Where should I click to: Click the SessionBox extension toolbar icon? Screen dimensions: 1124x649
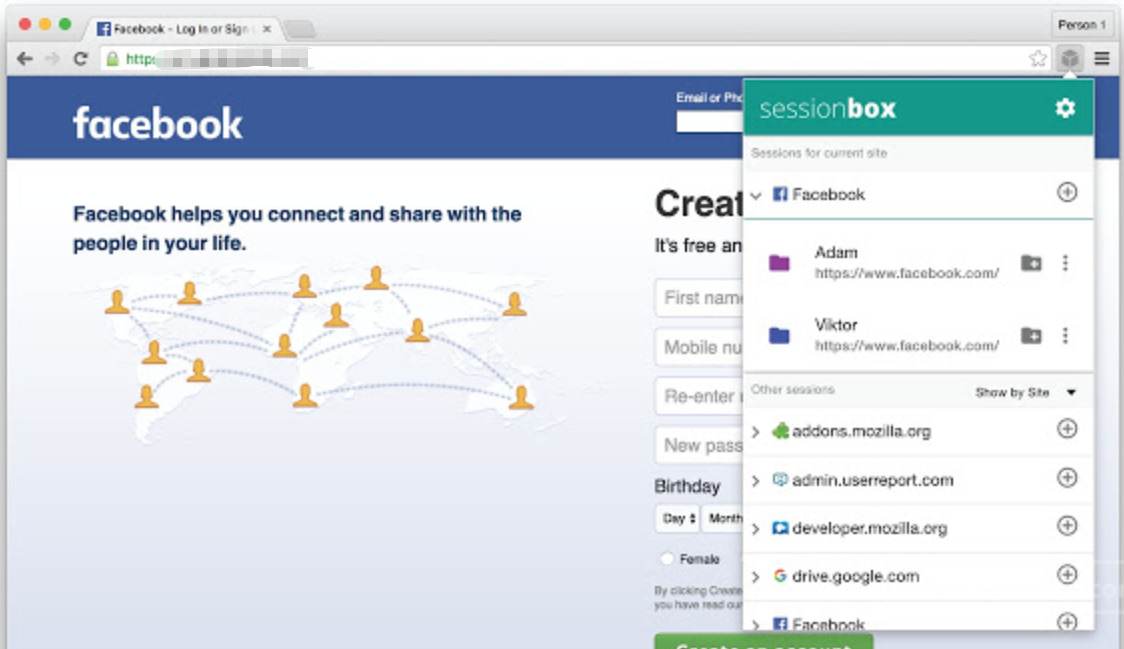pyautogui.click(x=1070, y=58)
